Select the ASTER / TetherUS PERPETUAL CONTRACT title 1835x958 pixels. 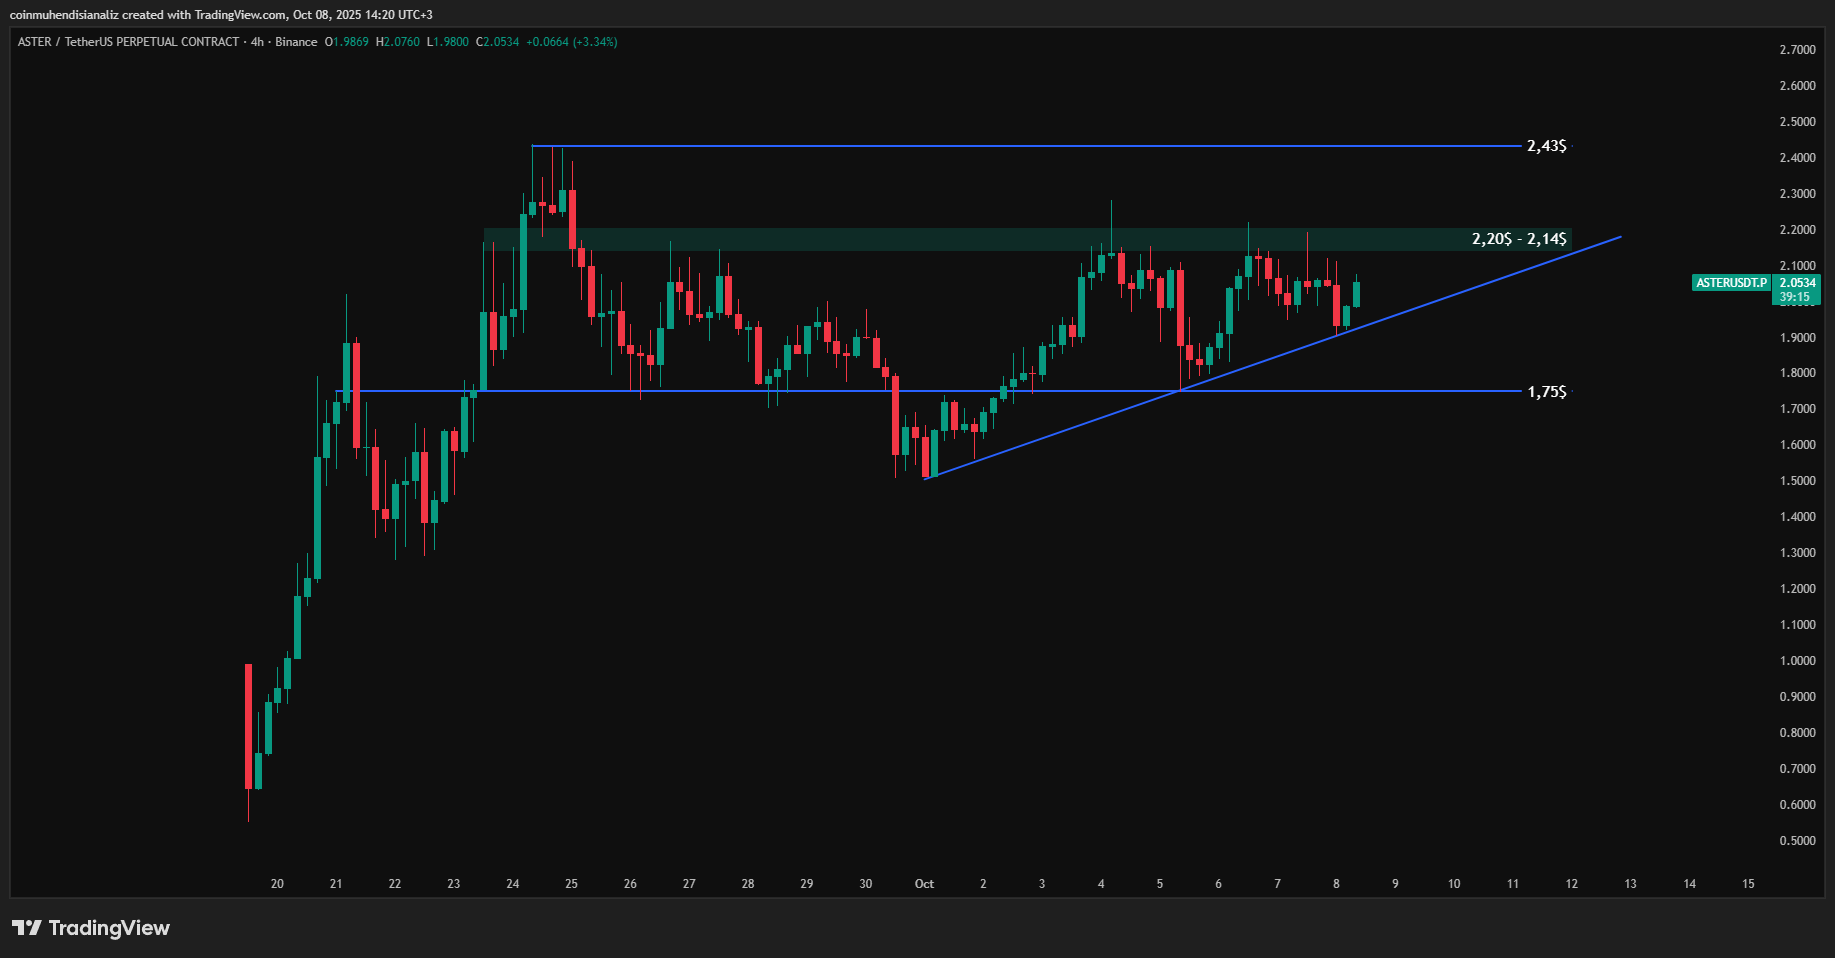point(128,42)
